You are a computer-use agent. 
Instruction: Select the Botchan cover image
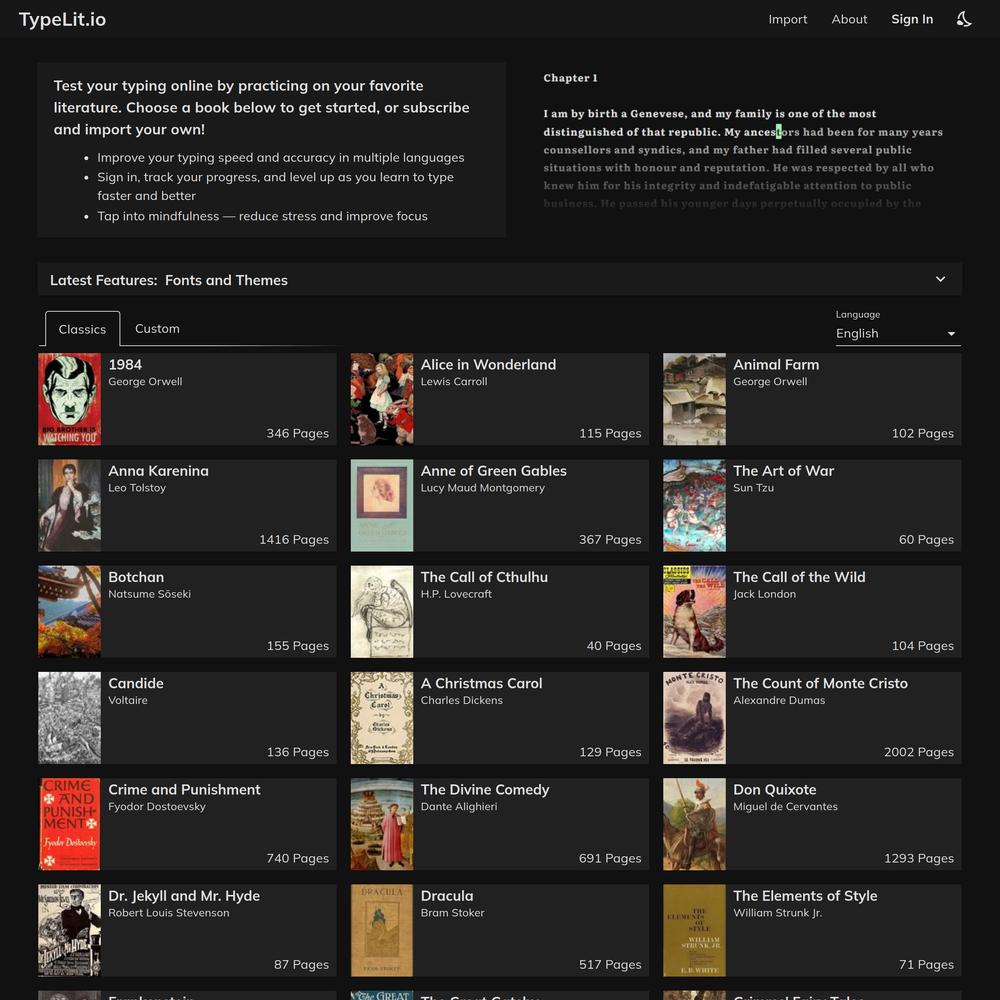[x=70, y=612]
